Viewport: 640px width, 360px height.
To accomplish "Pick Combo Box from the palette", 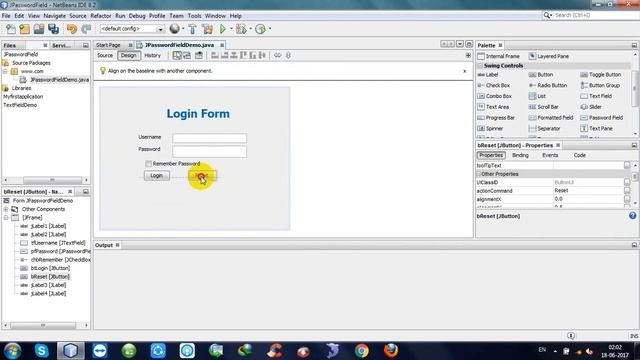I will tap(494, 96).
